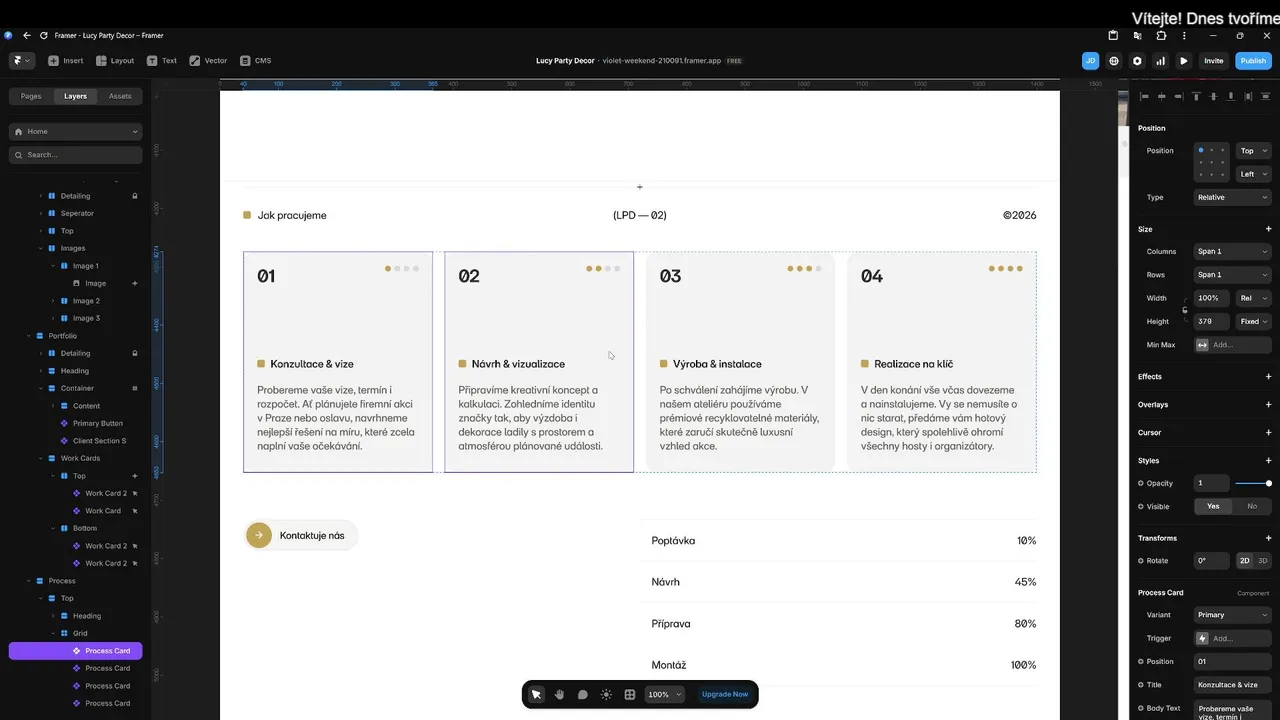Open the CMS panel

click(x=255, y=61)
